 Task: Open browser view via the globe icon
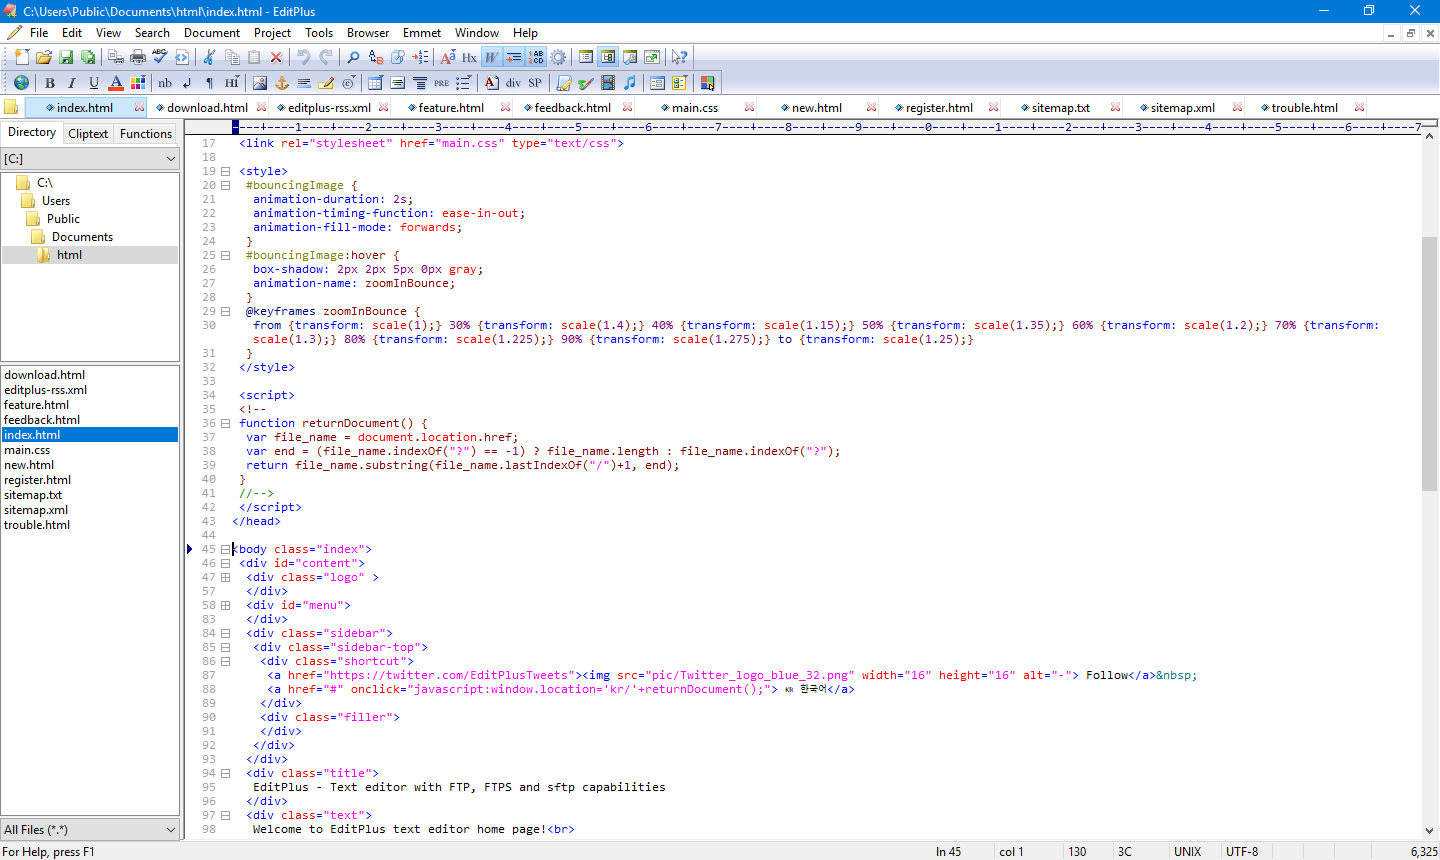22,82
